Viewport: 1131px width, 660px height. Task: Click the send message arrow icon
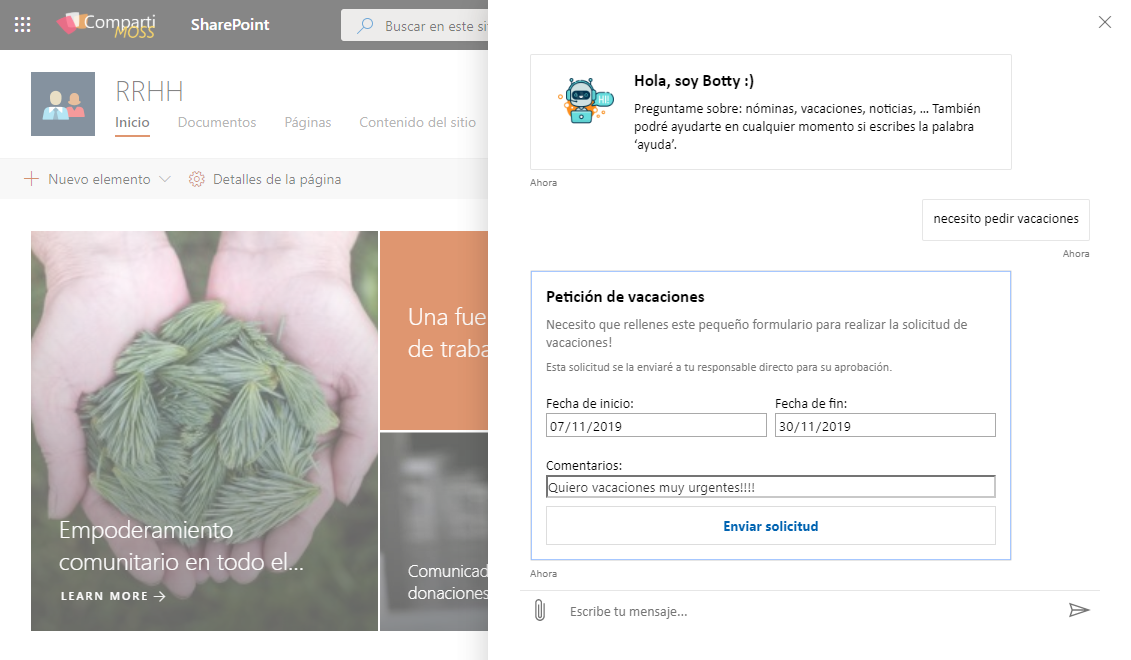pos(1078,610)
